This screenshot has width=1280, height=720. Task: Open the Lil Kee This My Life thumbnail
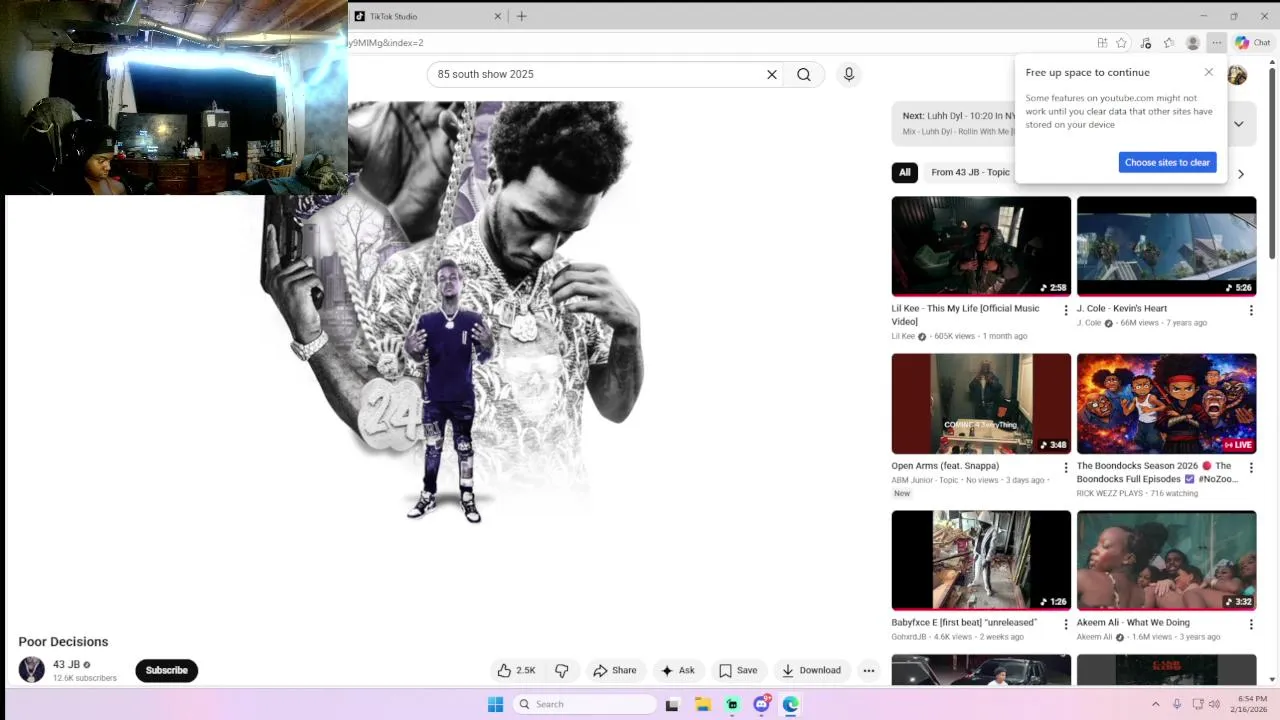981,246
